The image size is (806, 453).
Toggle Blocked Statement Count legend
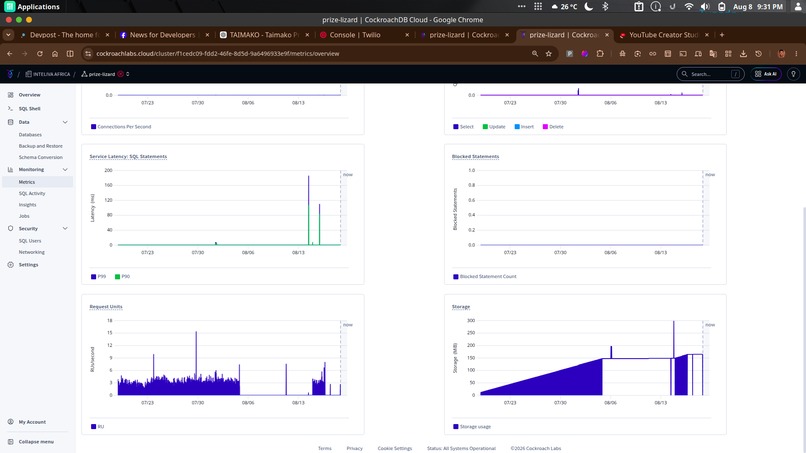coord(485,277)
